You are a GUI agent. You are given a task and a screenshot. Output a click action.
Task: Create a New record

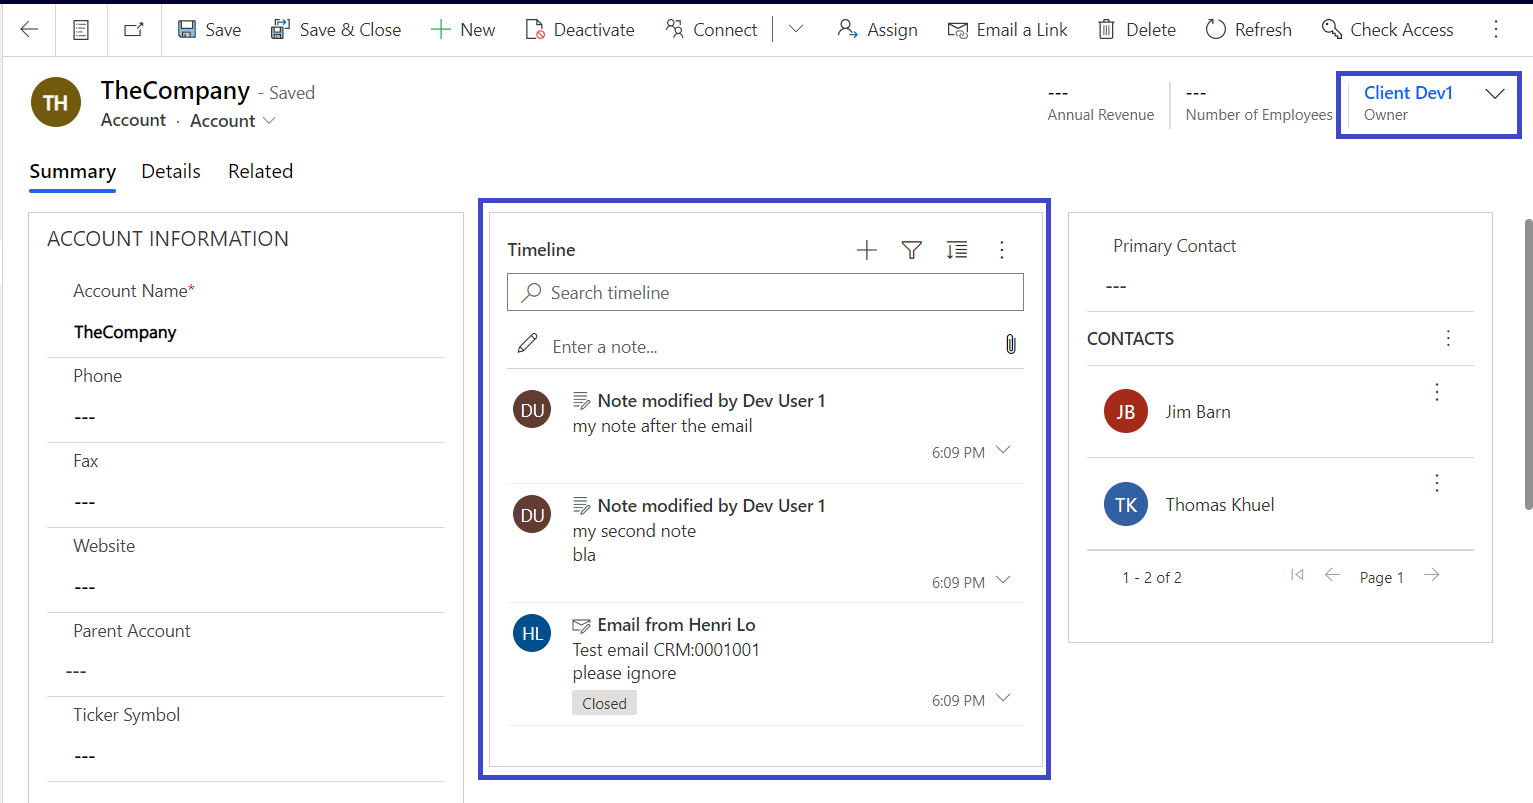click(x=463, y=29)
